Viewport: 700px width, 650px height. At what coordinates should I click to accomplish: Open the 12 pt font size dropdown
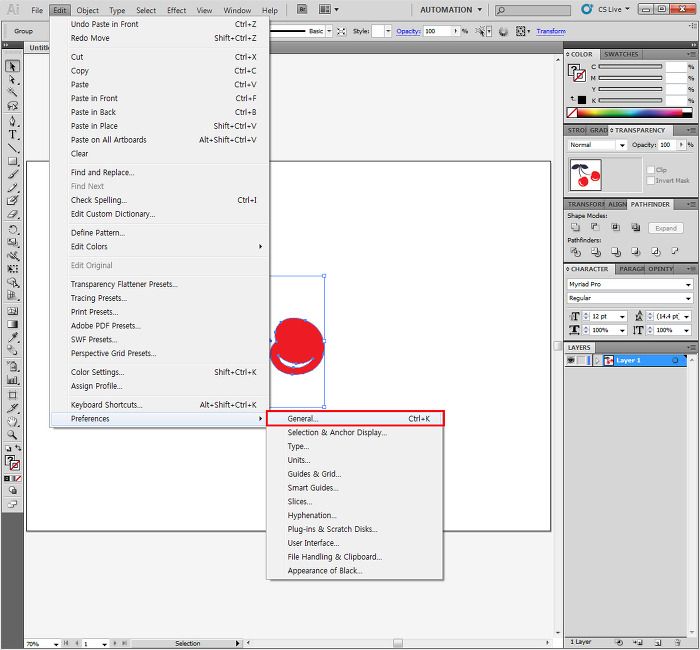click(622, 317)
